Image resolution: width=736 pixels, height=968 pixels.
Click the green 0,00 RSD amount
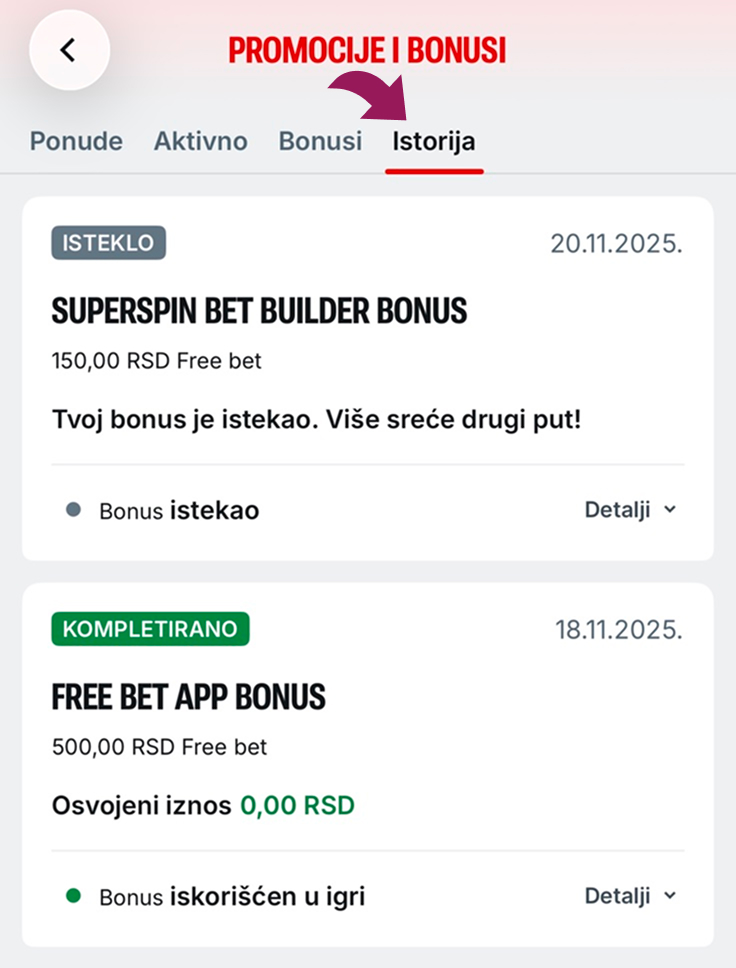[x=298, y=806]
